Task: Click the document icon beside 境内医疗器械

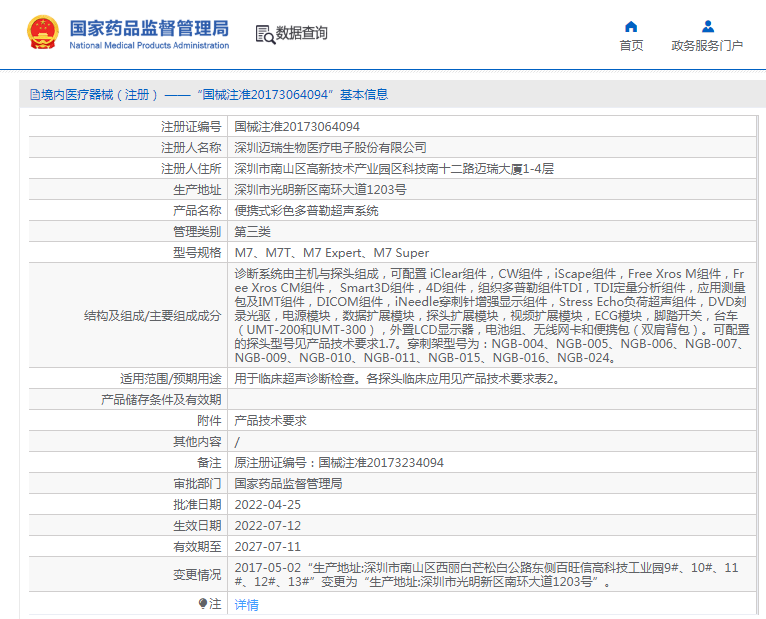Action: (x=35, y=95)
